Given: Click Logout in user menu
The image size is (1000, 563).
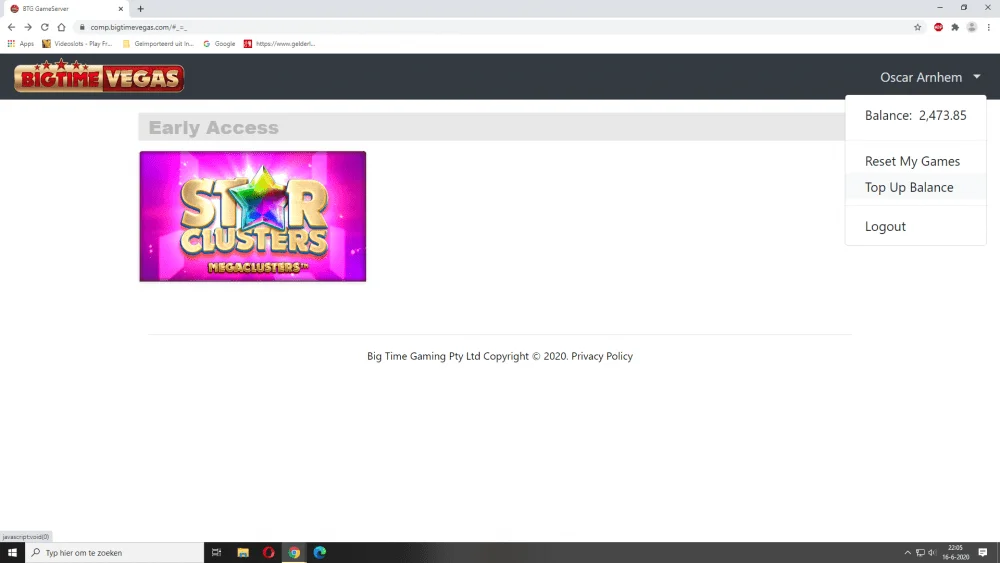Looking at the screenshot, I should click(x=885, y=226).
